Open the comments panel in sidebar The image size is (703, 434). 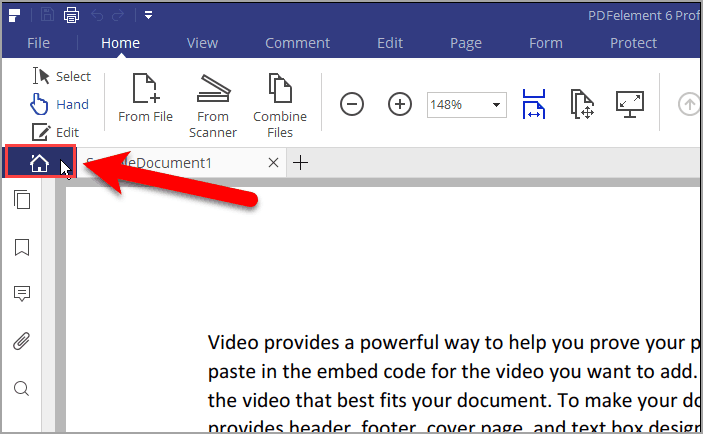click(22, 294)
